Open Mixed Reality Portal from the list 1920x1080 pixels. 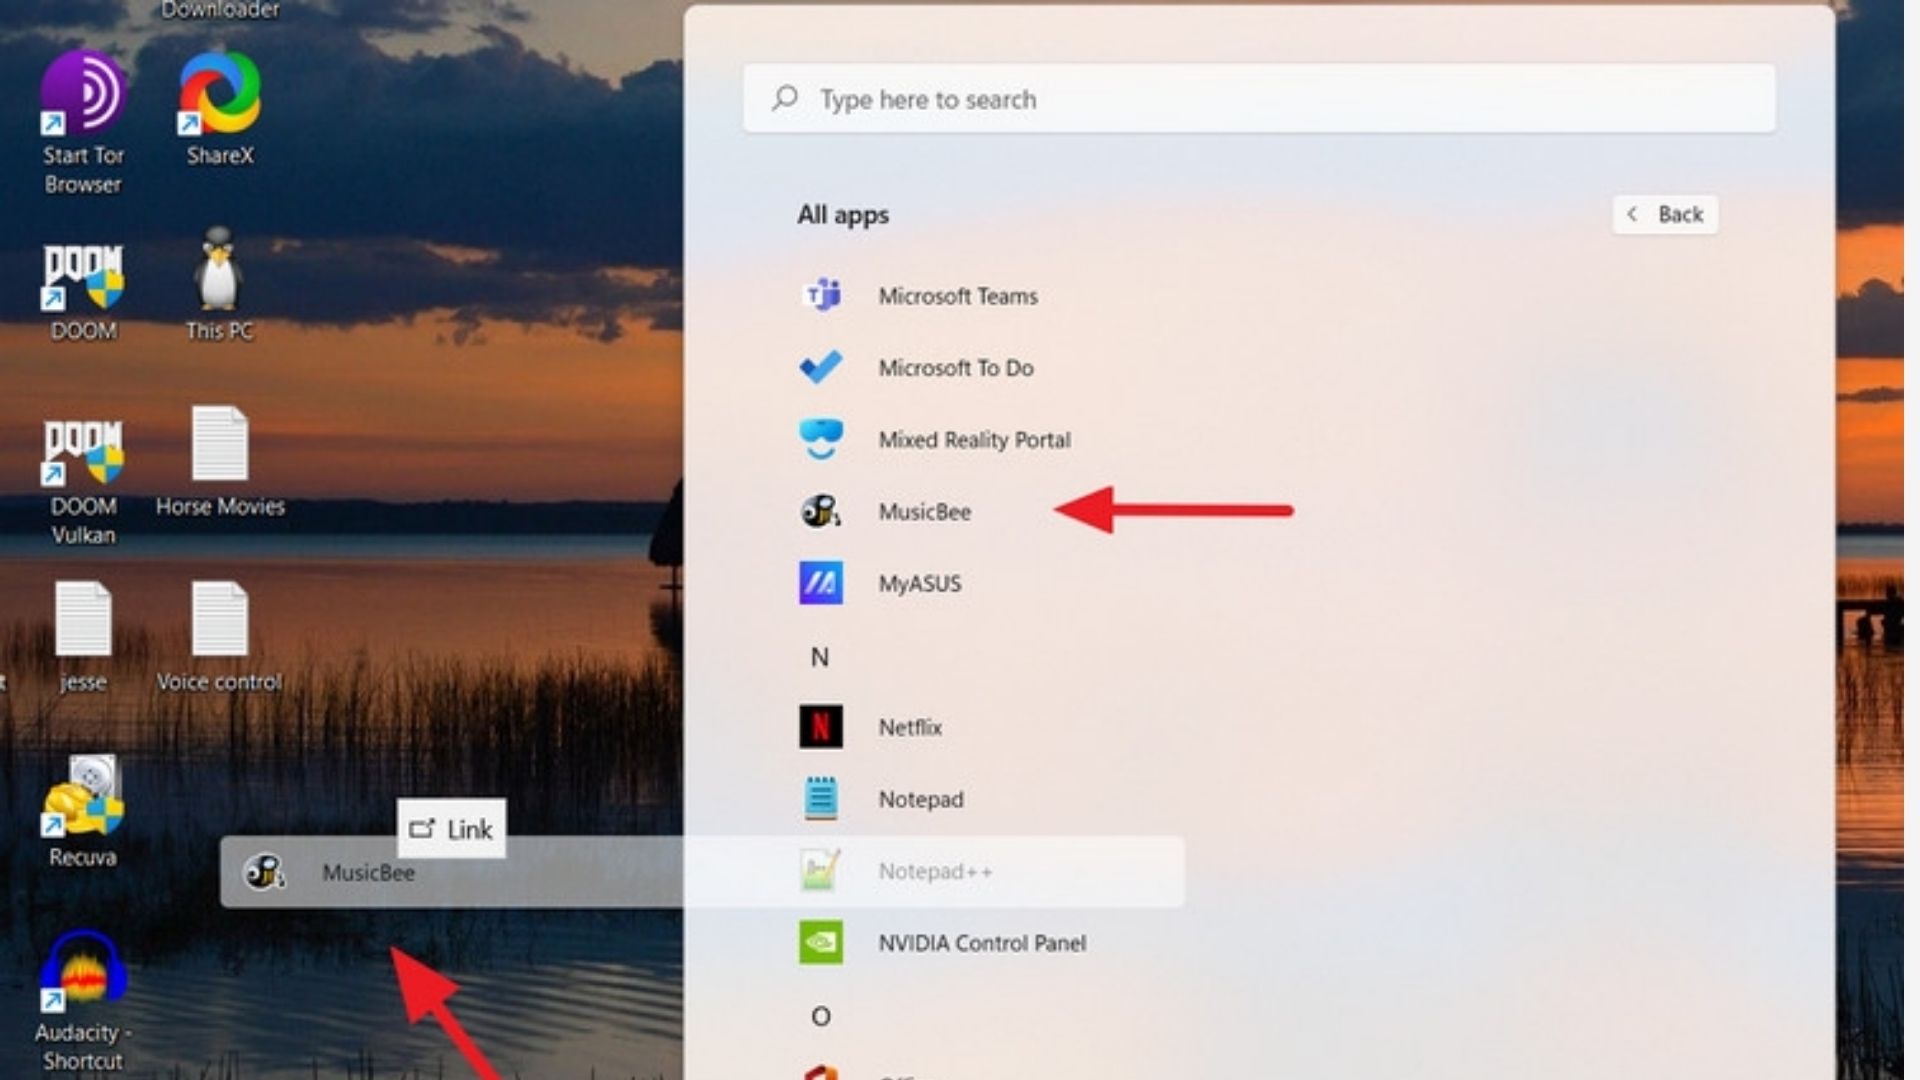pyautogui.click(x=974, y=440)
